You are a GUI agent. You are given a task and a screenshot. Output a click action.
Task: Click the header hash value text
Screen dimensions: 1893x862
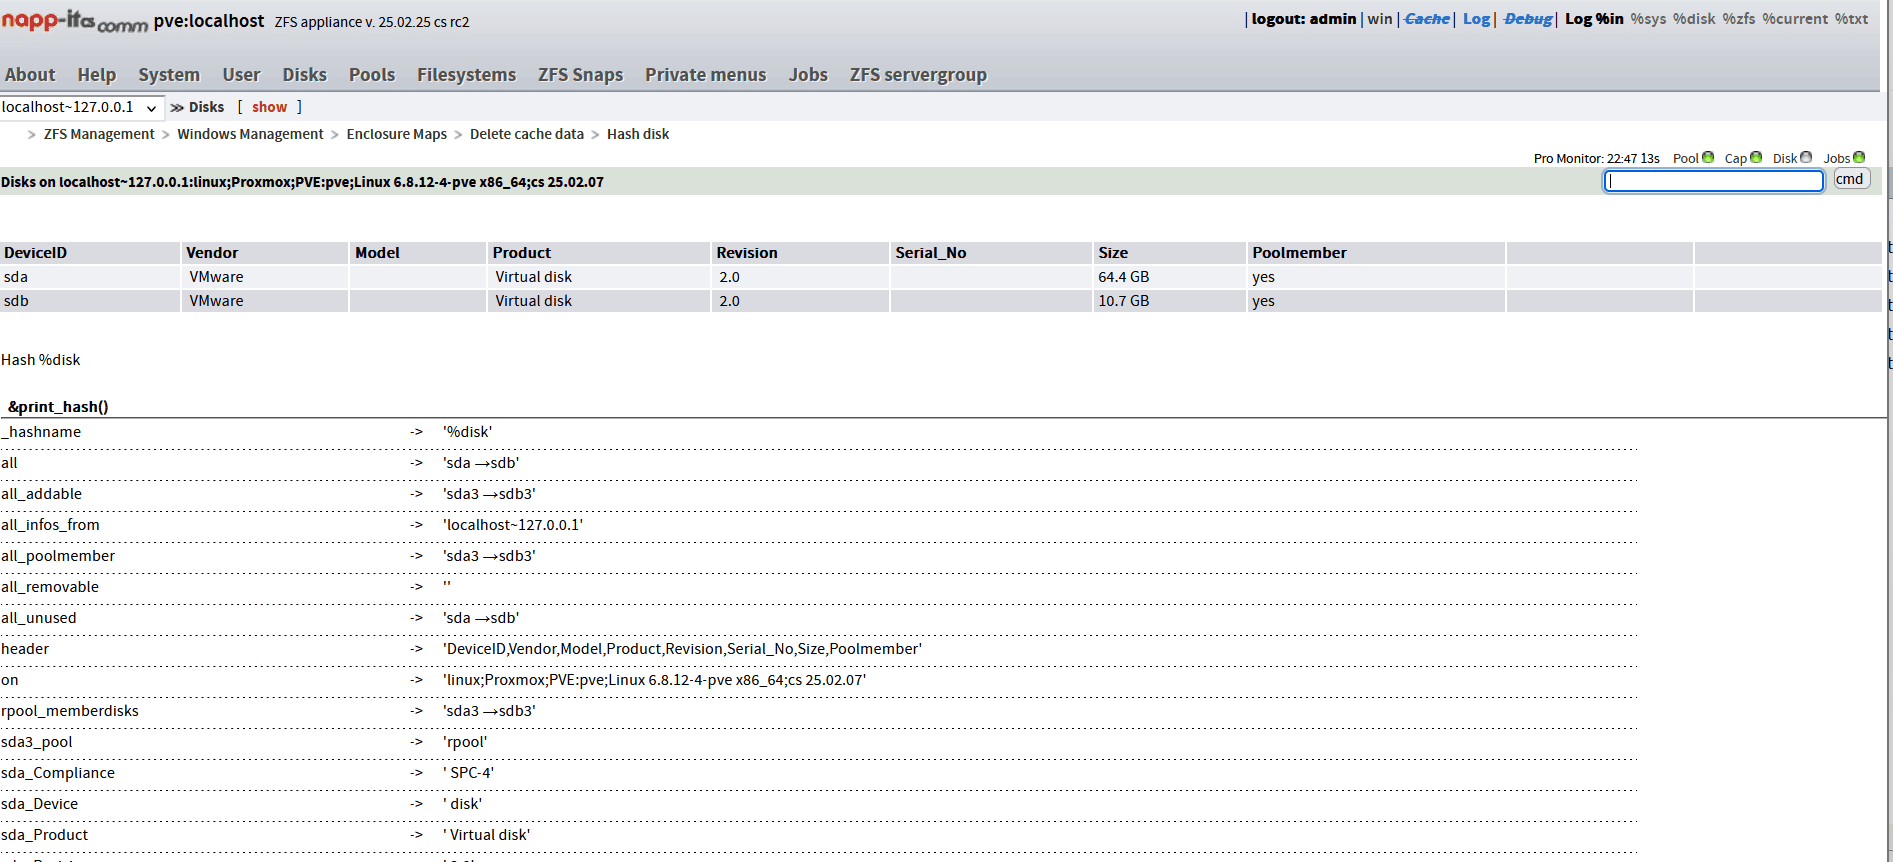coord(682,649)
